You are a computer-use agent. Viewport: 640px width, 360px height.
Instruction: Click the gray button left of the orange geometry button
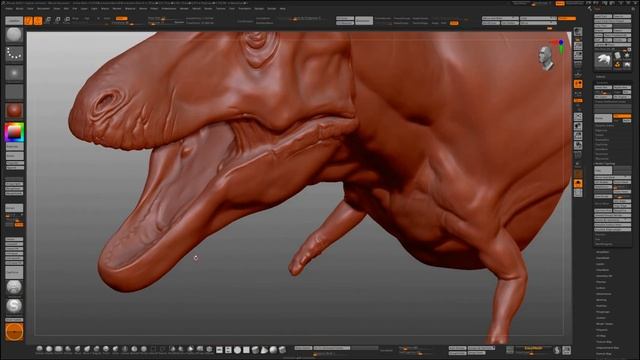tap(603, 118)
